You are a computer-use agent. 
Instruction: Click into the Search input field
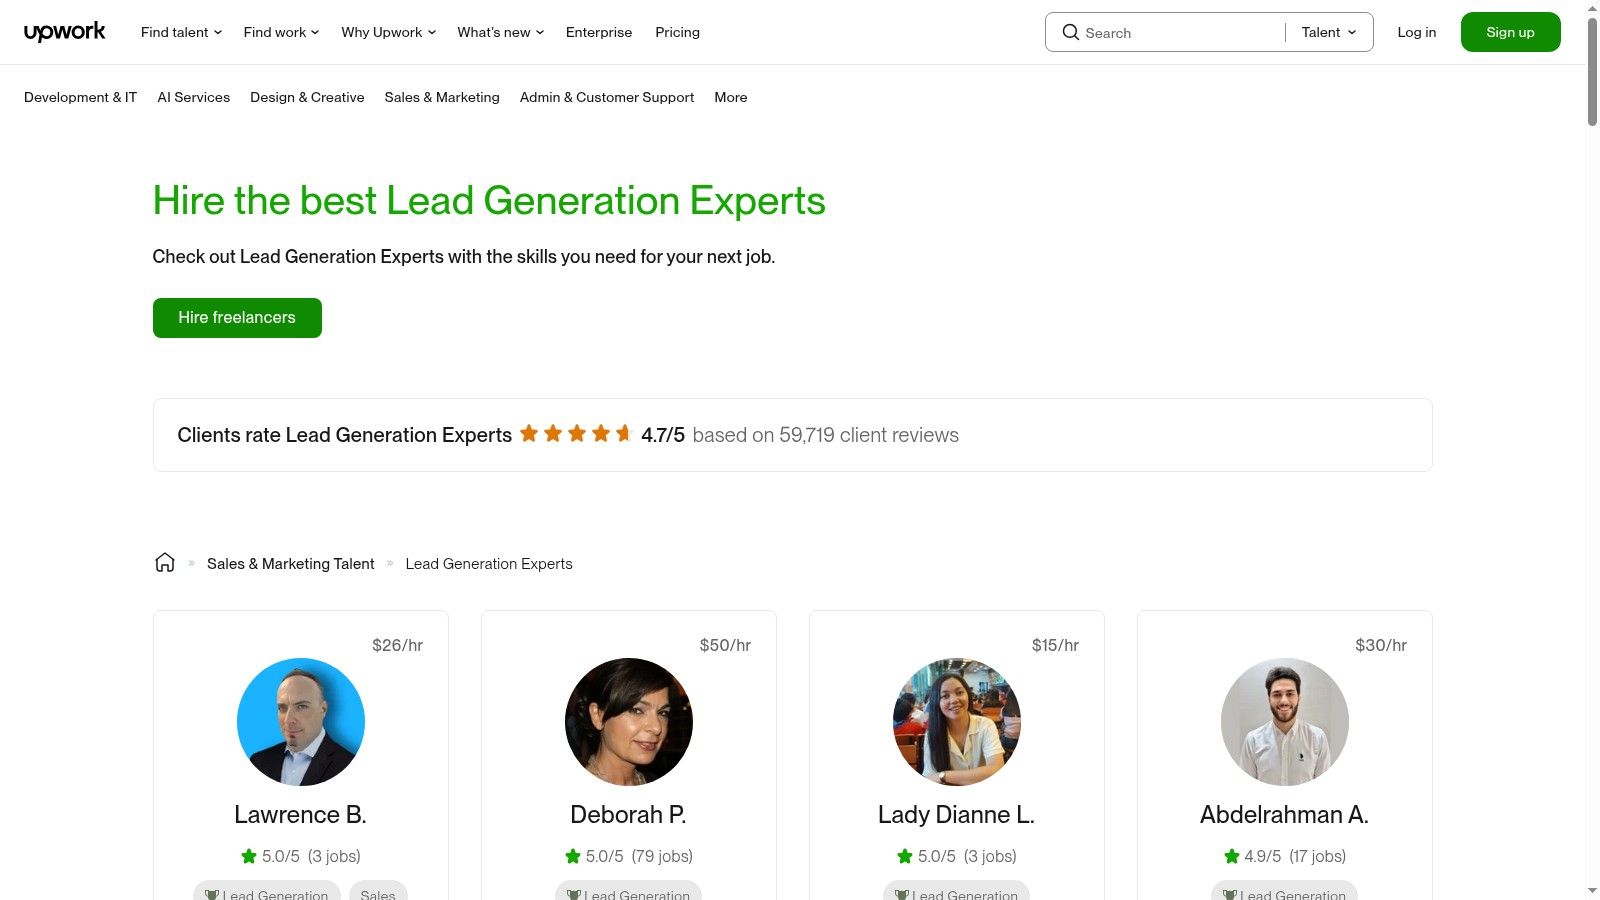click(x=1180, y=33)
